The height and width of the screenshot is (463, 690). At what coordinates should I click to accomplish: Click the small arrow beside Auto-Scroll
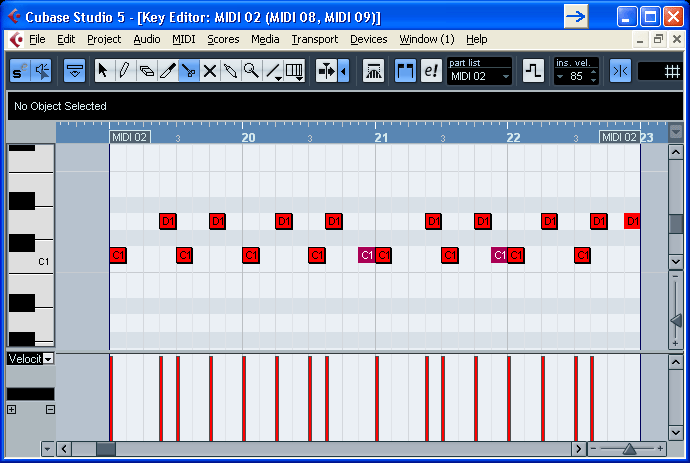(344, 70)
